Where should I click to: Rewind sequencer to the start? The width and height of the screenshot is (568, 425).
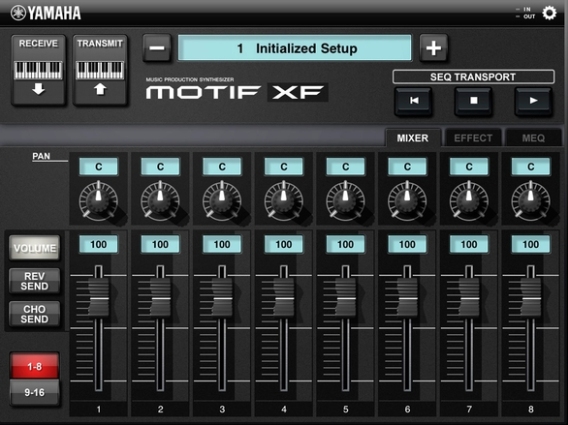coord(413,101)
